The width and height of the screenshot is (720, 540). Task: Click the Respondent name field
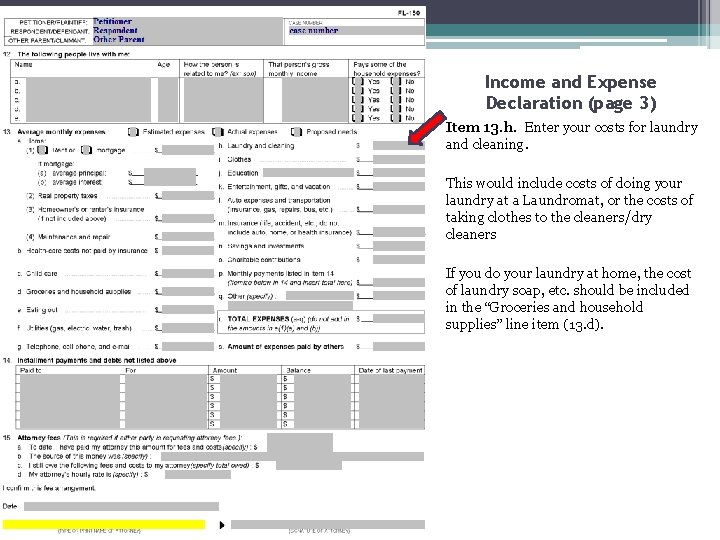(x=187, y=31)
